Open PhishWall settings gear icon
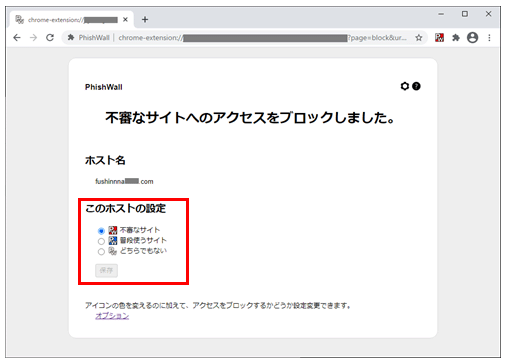507x364 pixels. 405,86
